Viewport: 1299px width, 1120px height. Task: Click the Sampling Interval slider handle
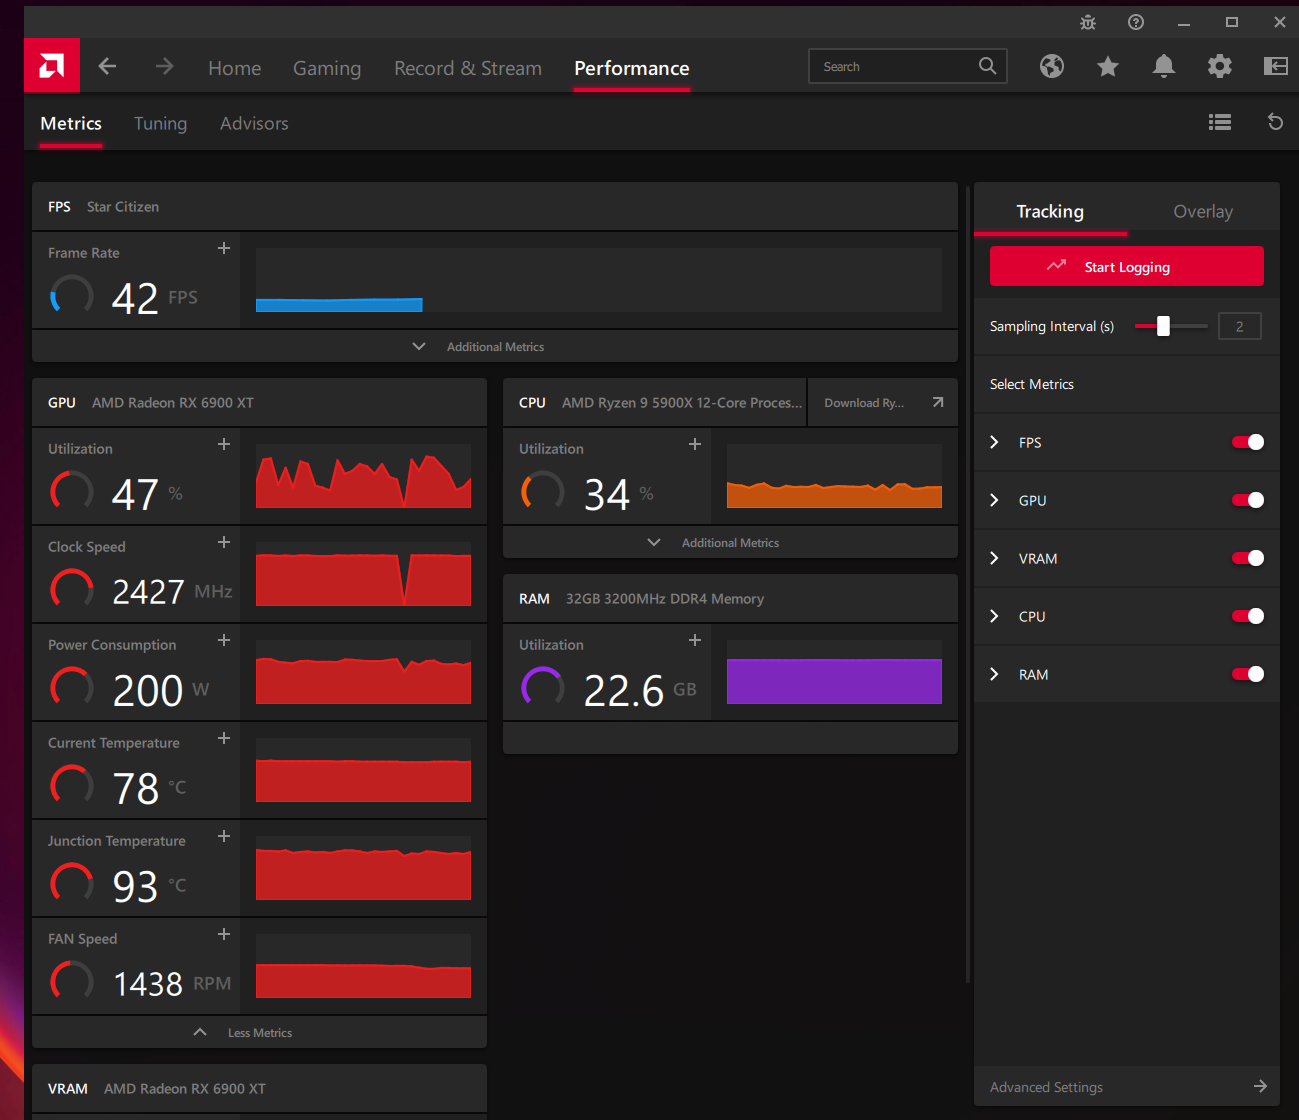click(x=1163, y=326)
